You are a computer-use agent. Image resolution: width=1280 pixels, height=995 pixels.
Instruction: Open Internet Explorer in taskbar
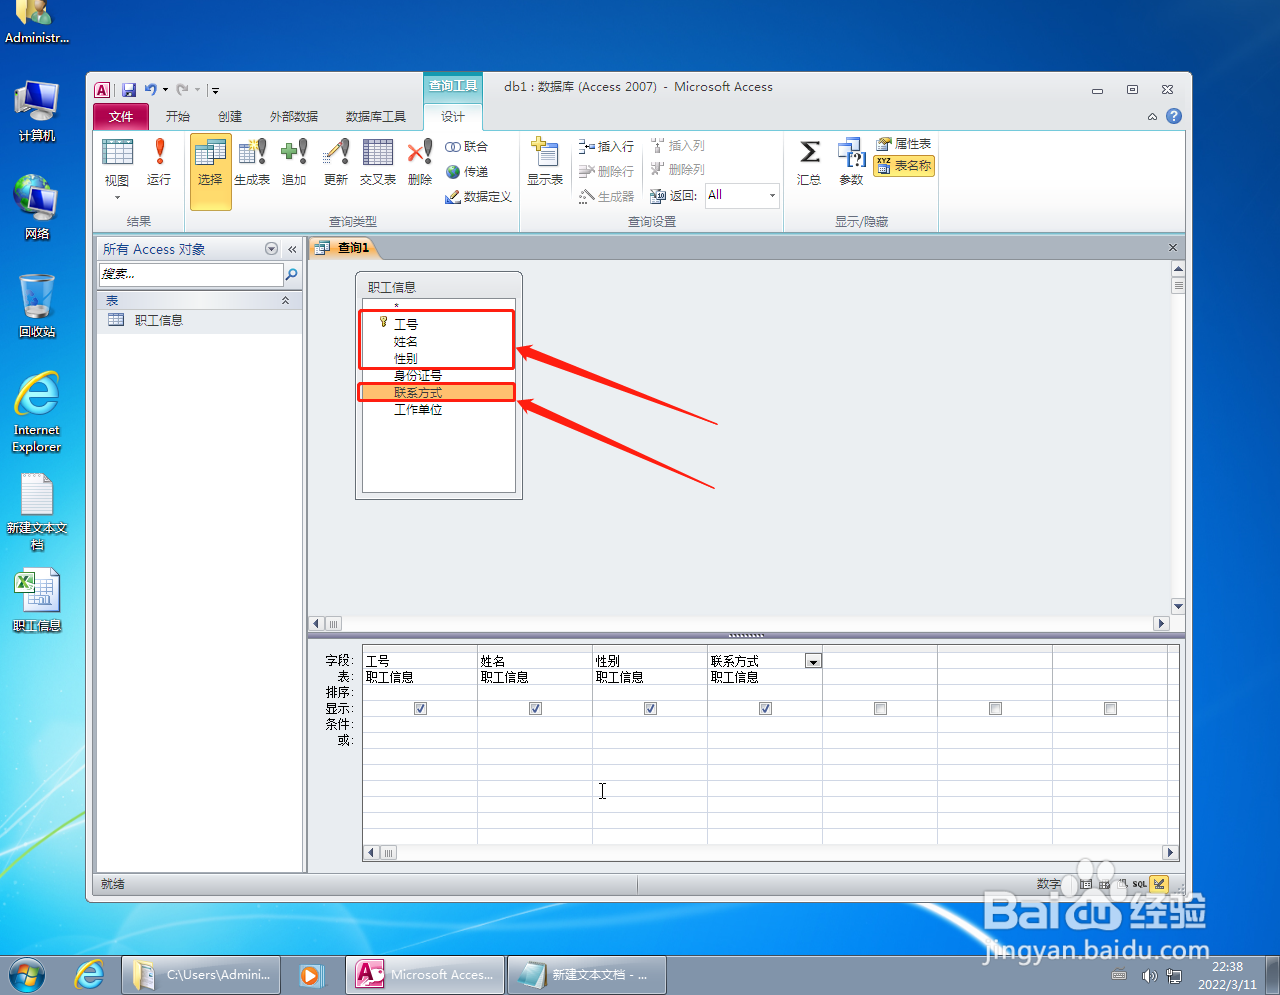point(90,974)
